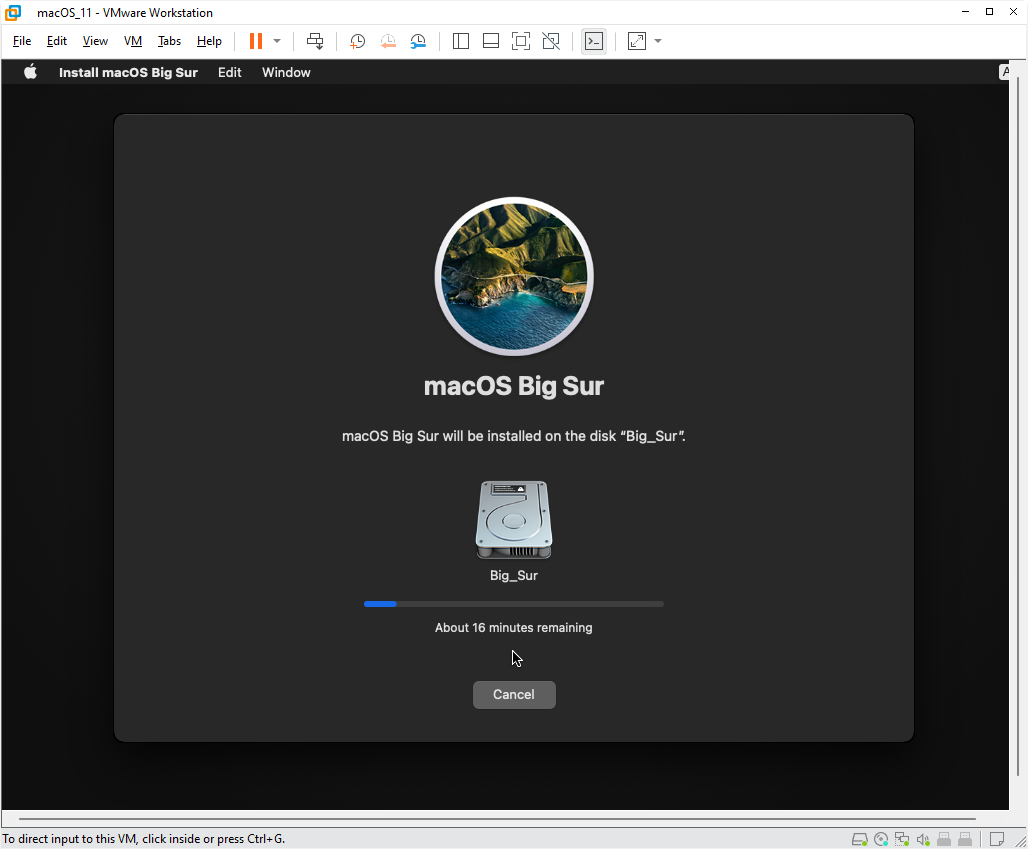Click the "macOS Big Sur" heading

pos(514,386)
